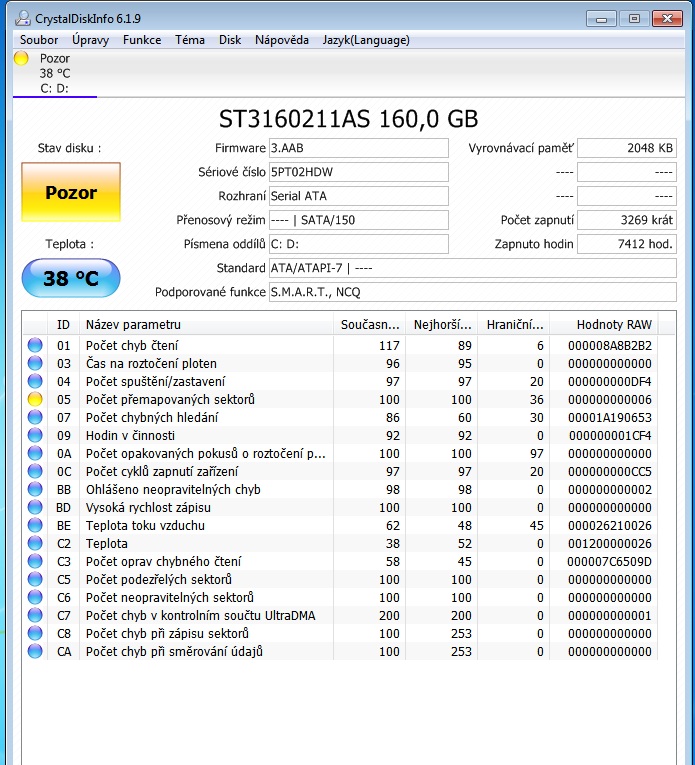Image resolution: width=695 pixels, height=765 pixels.
Task: Click RAW value 000007C6509D
Action: click(610, 562)
